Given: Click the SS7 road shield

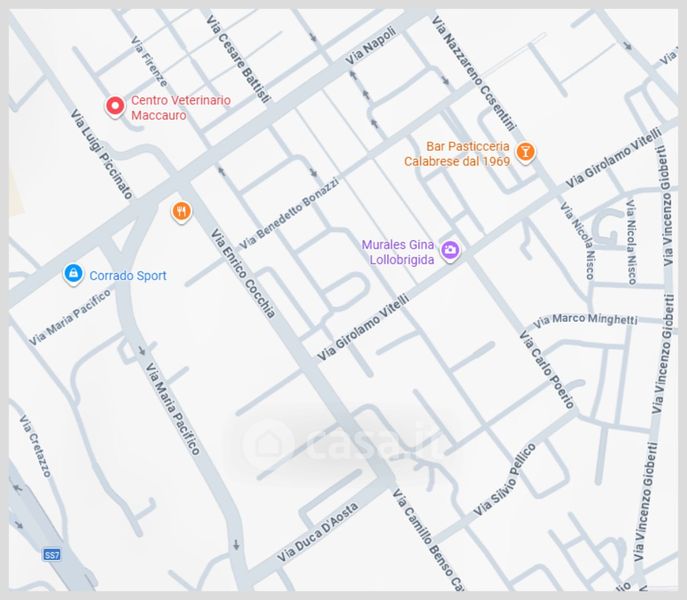Looking at the screenshot, I should click(52, 554).
